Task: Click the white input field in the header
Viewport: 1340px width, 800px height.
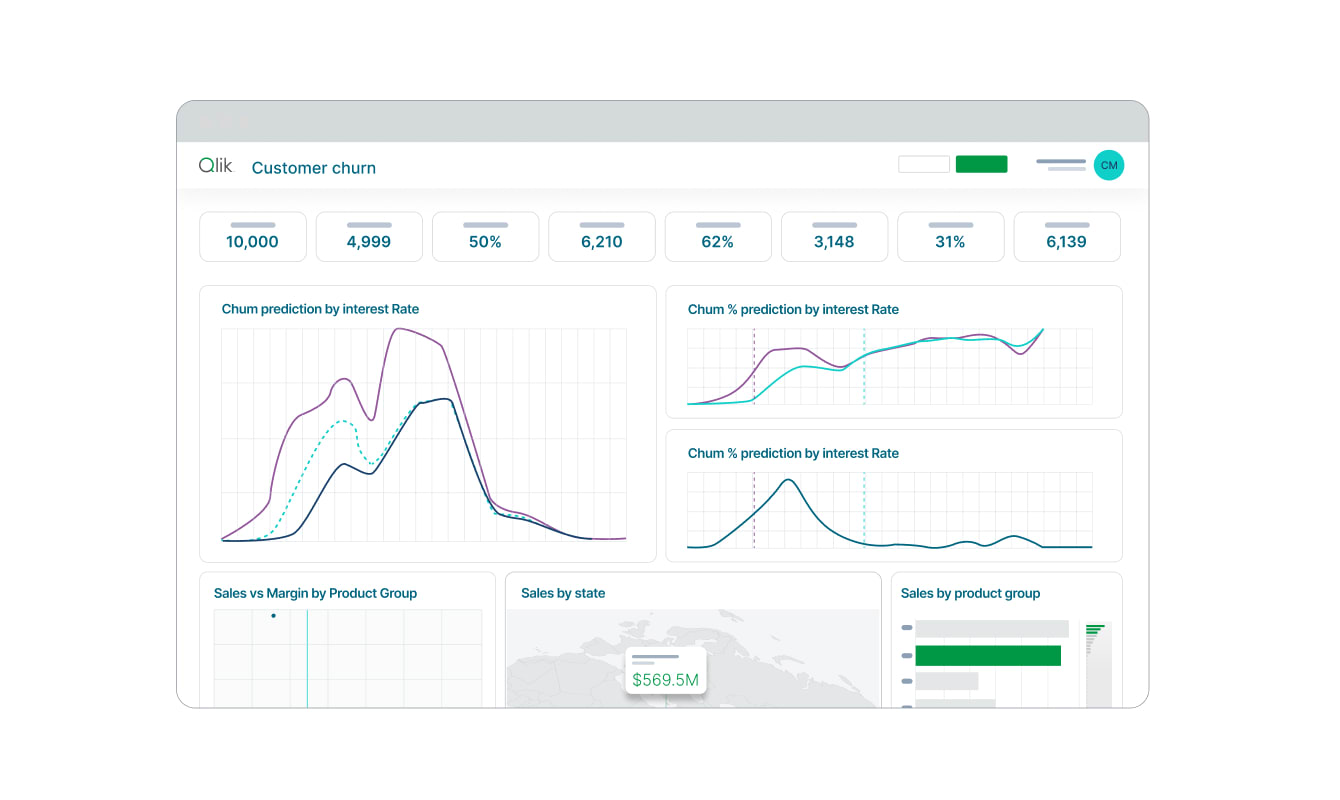Action: (923, 163)
